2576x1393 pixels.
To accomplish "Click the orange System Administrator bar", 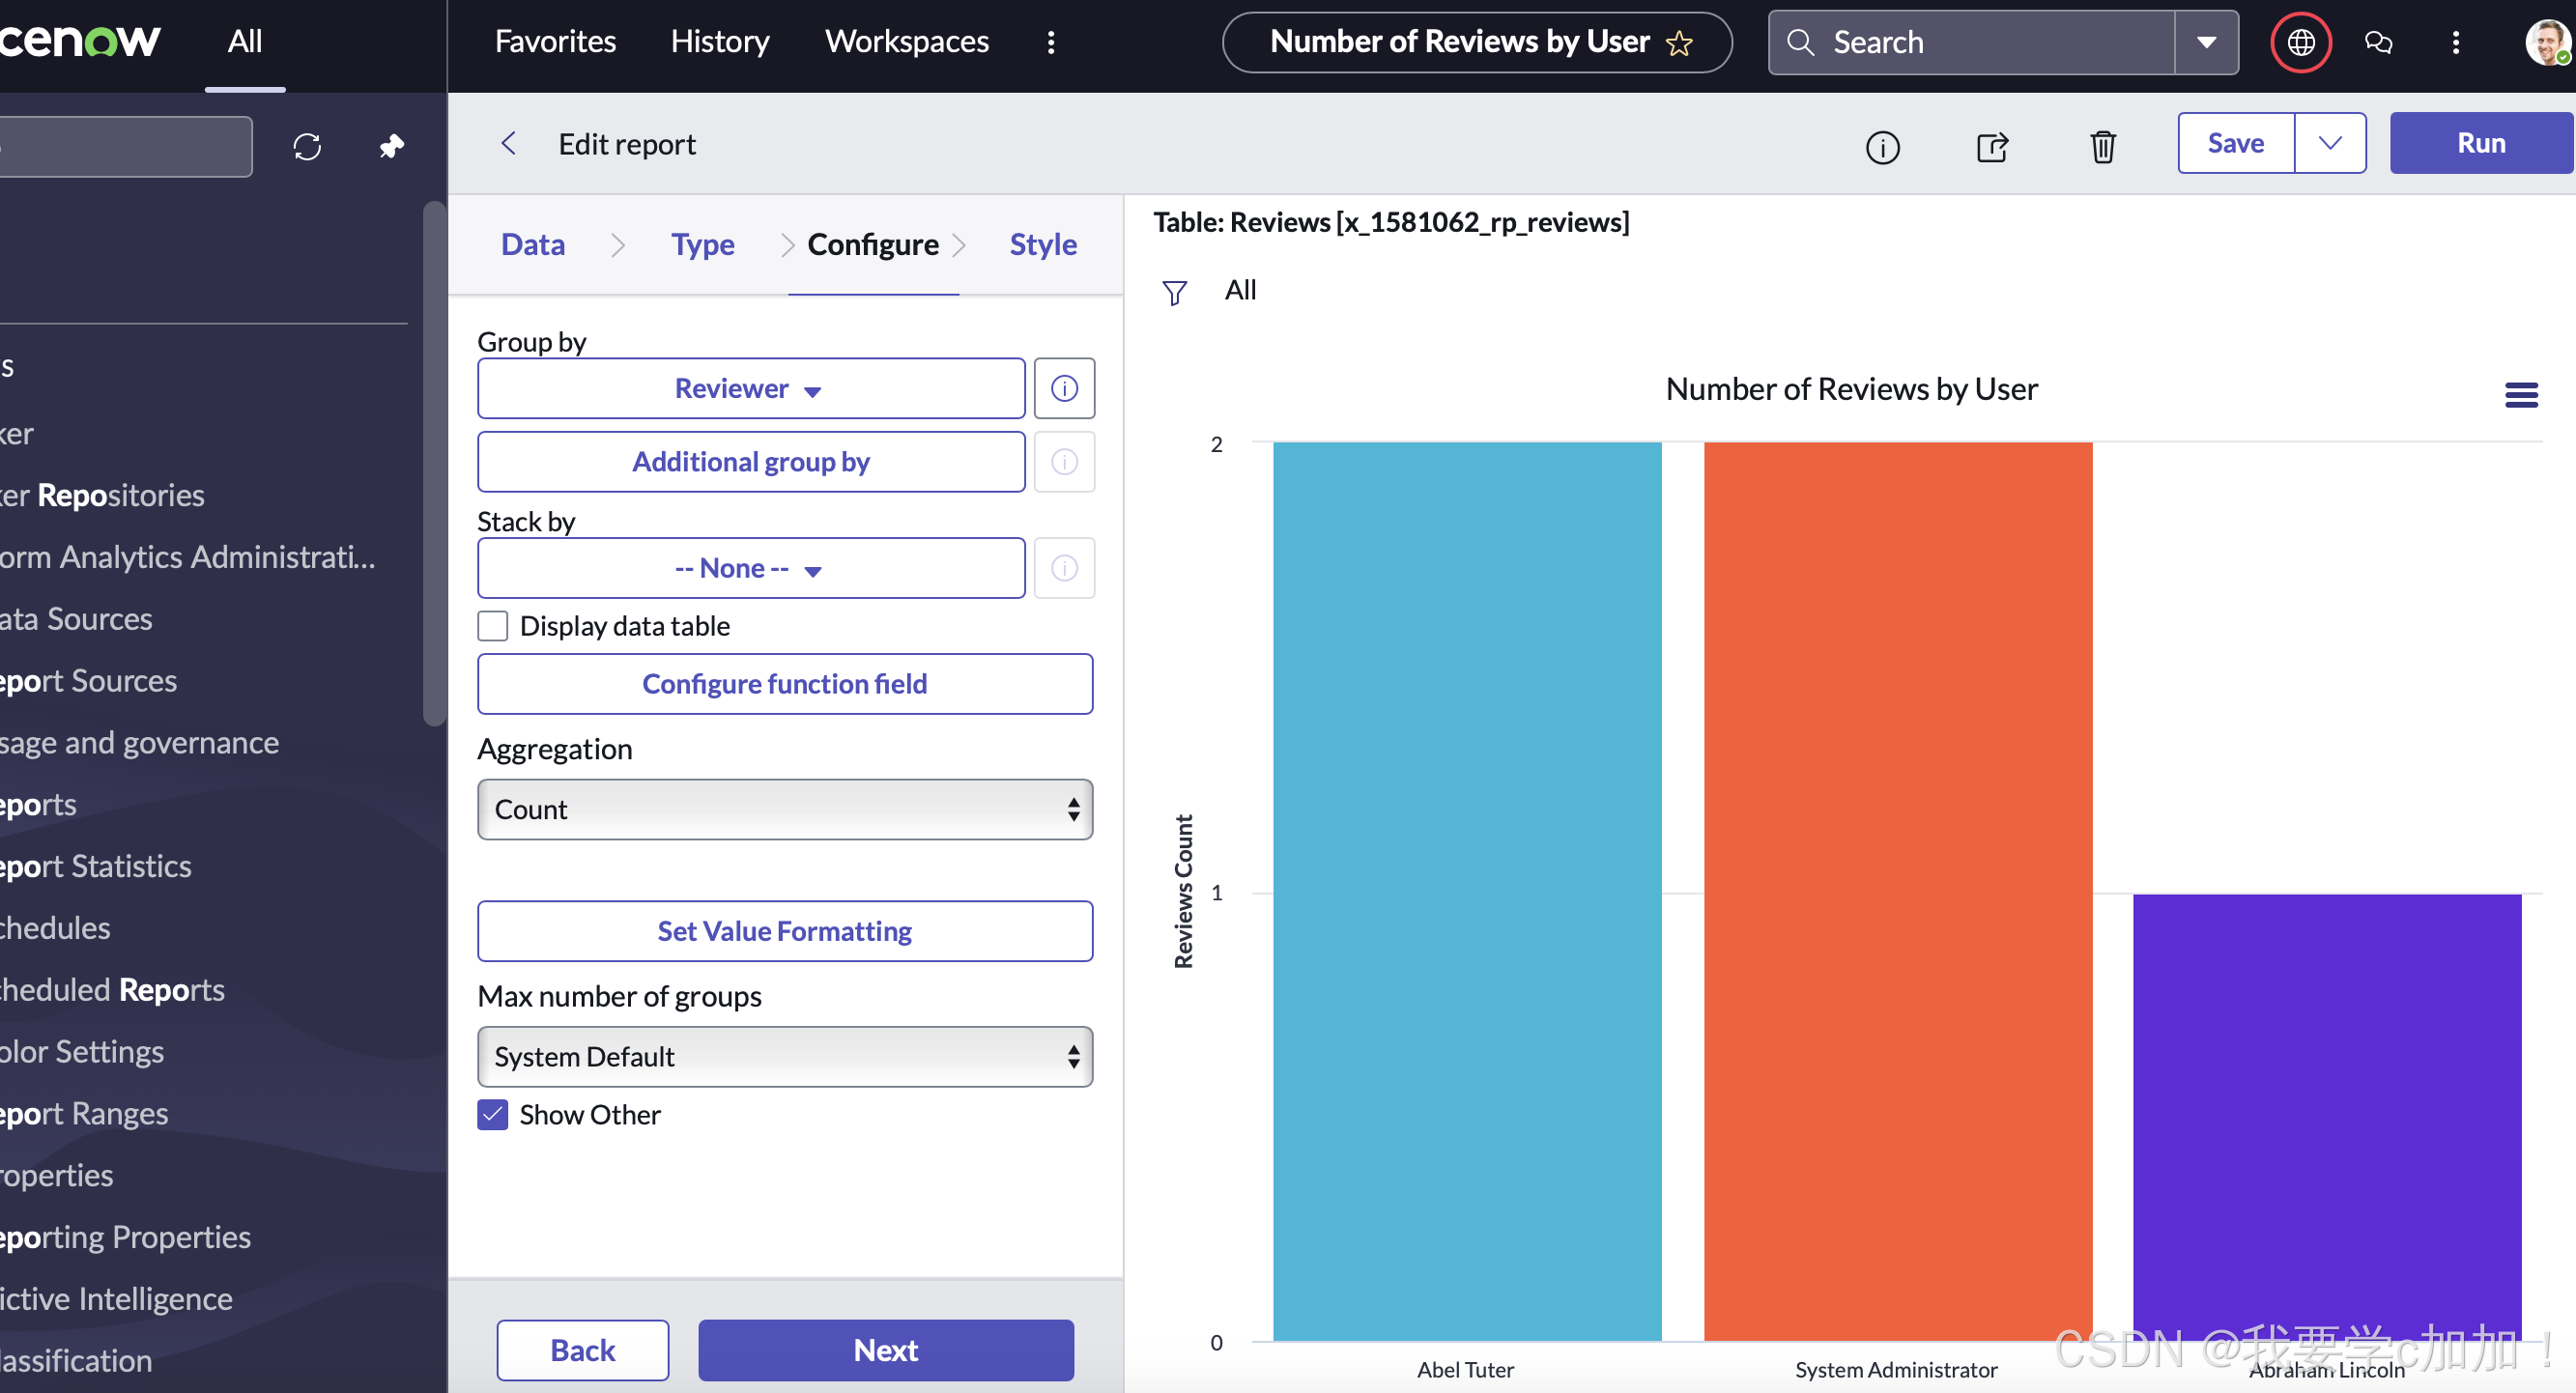I will point(1897,890).
